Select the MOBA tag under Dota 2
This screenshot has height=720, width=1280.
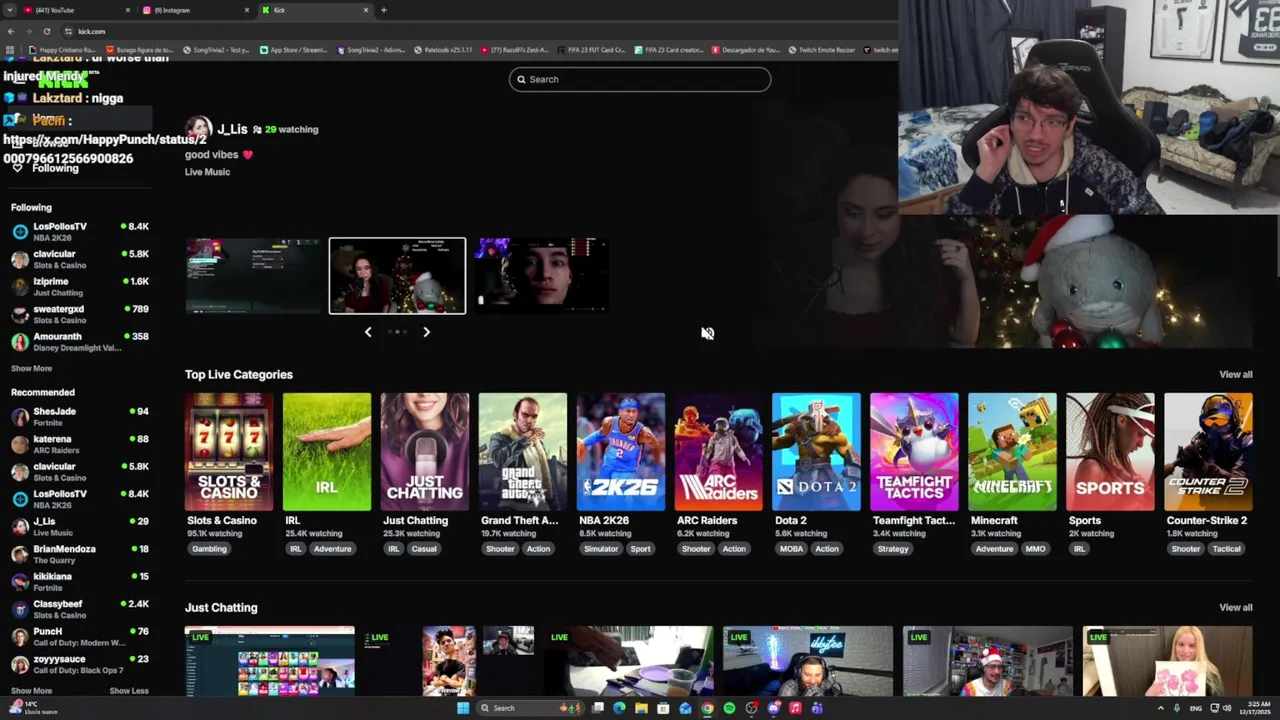(x=791, y=549)
